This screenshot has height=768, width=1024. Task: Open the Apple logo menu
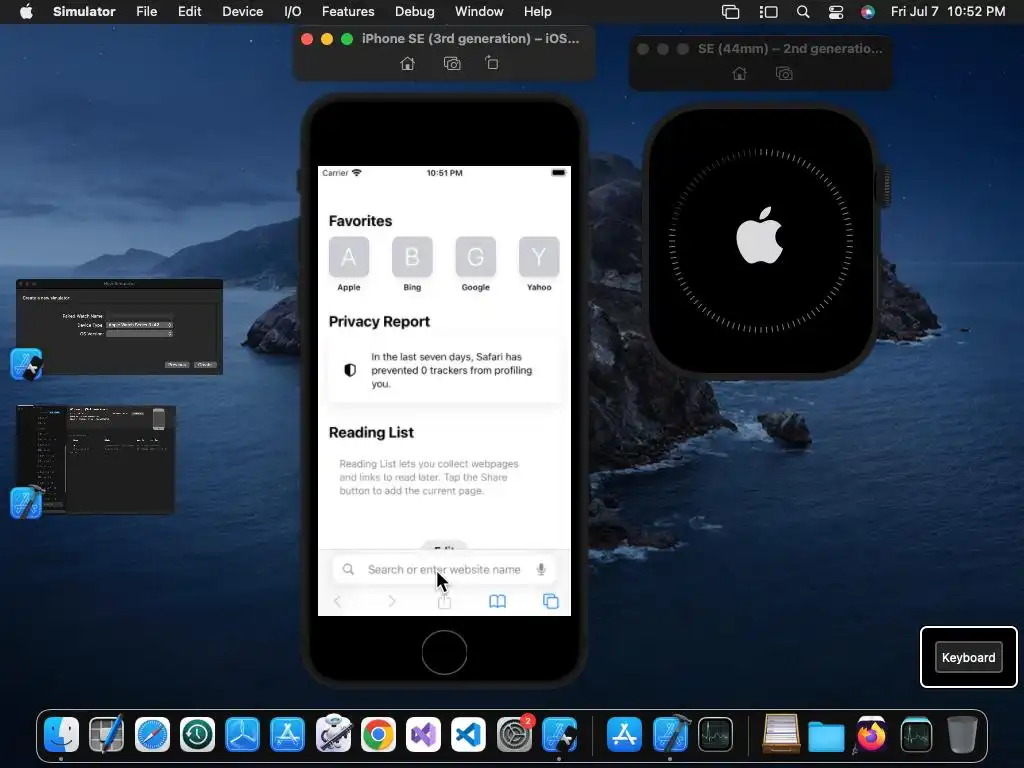click(26, 12)
